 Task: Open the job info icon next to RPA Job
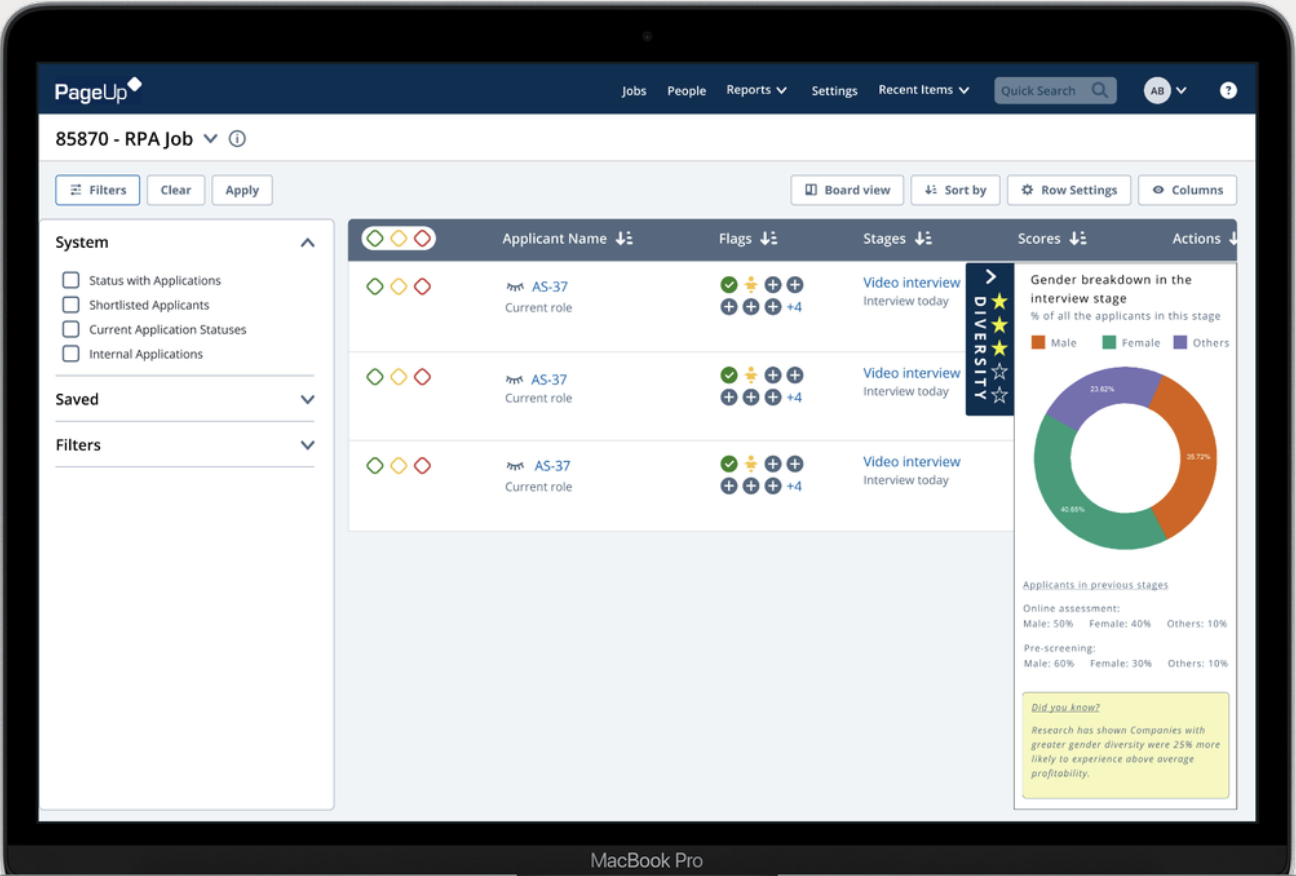(x=237, y=138)
